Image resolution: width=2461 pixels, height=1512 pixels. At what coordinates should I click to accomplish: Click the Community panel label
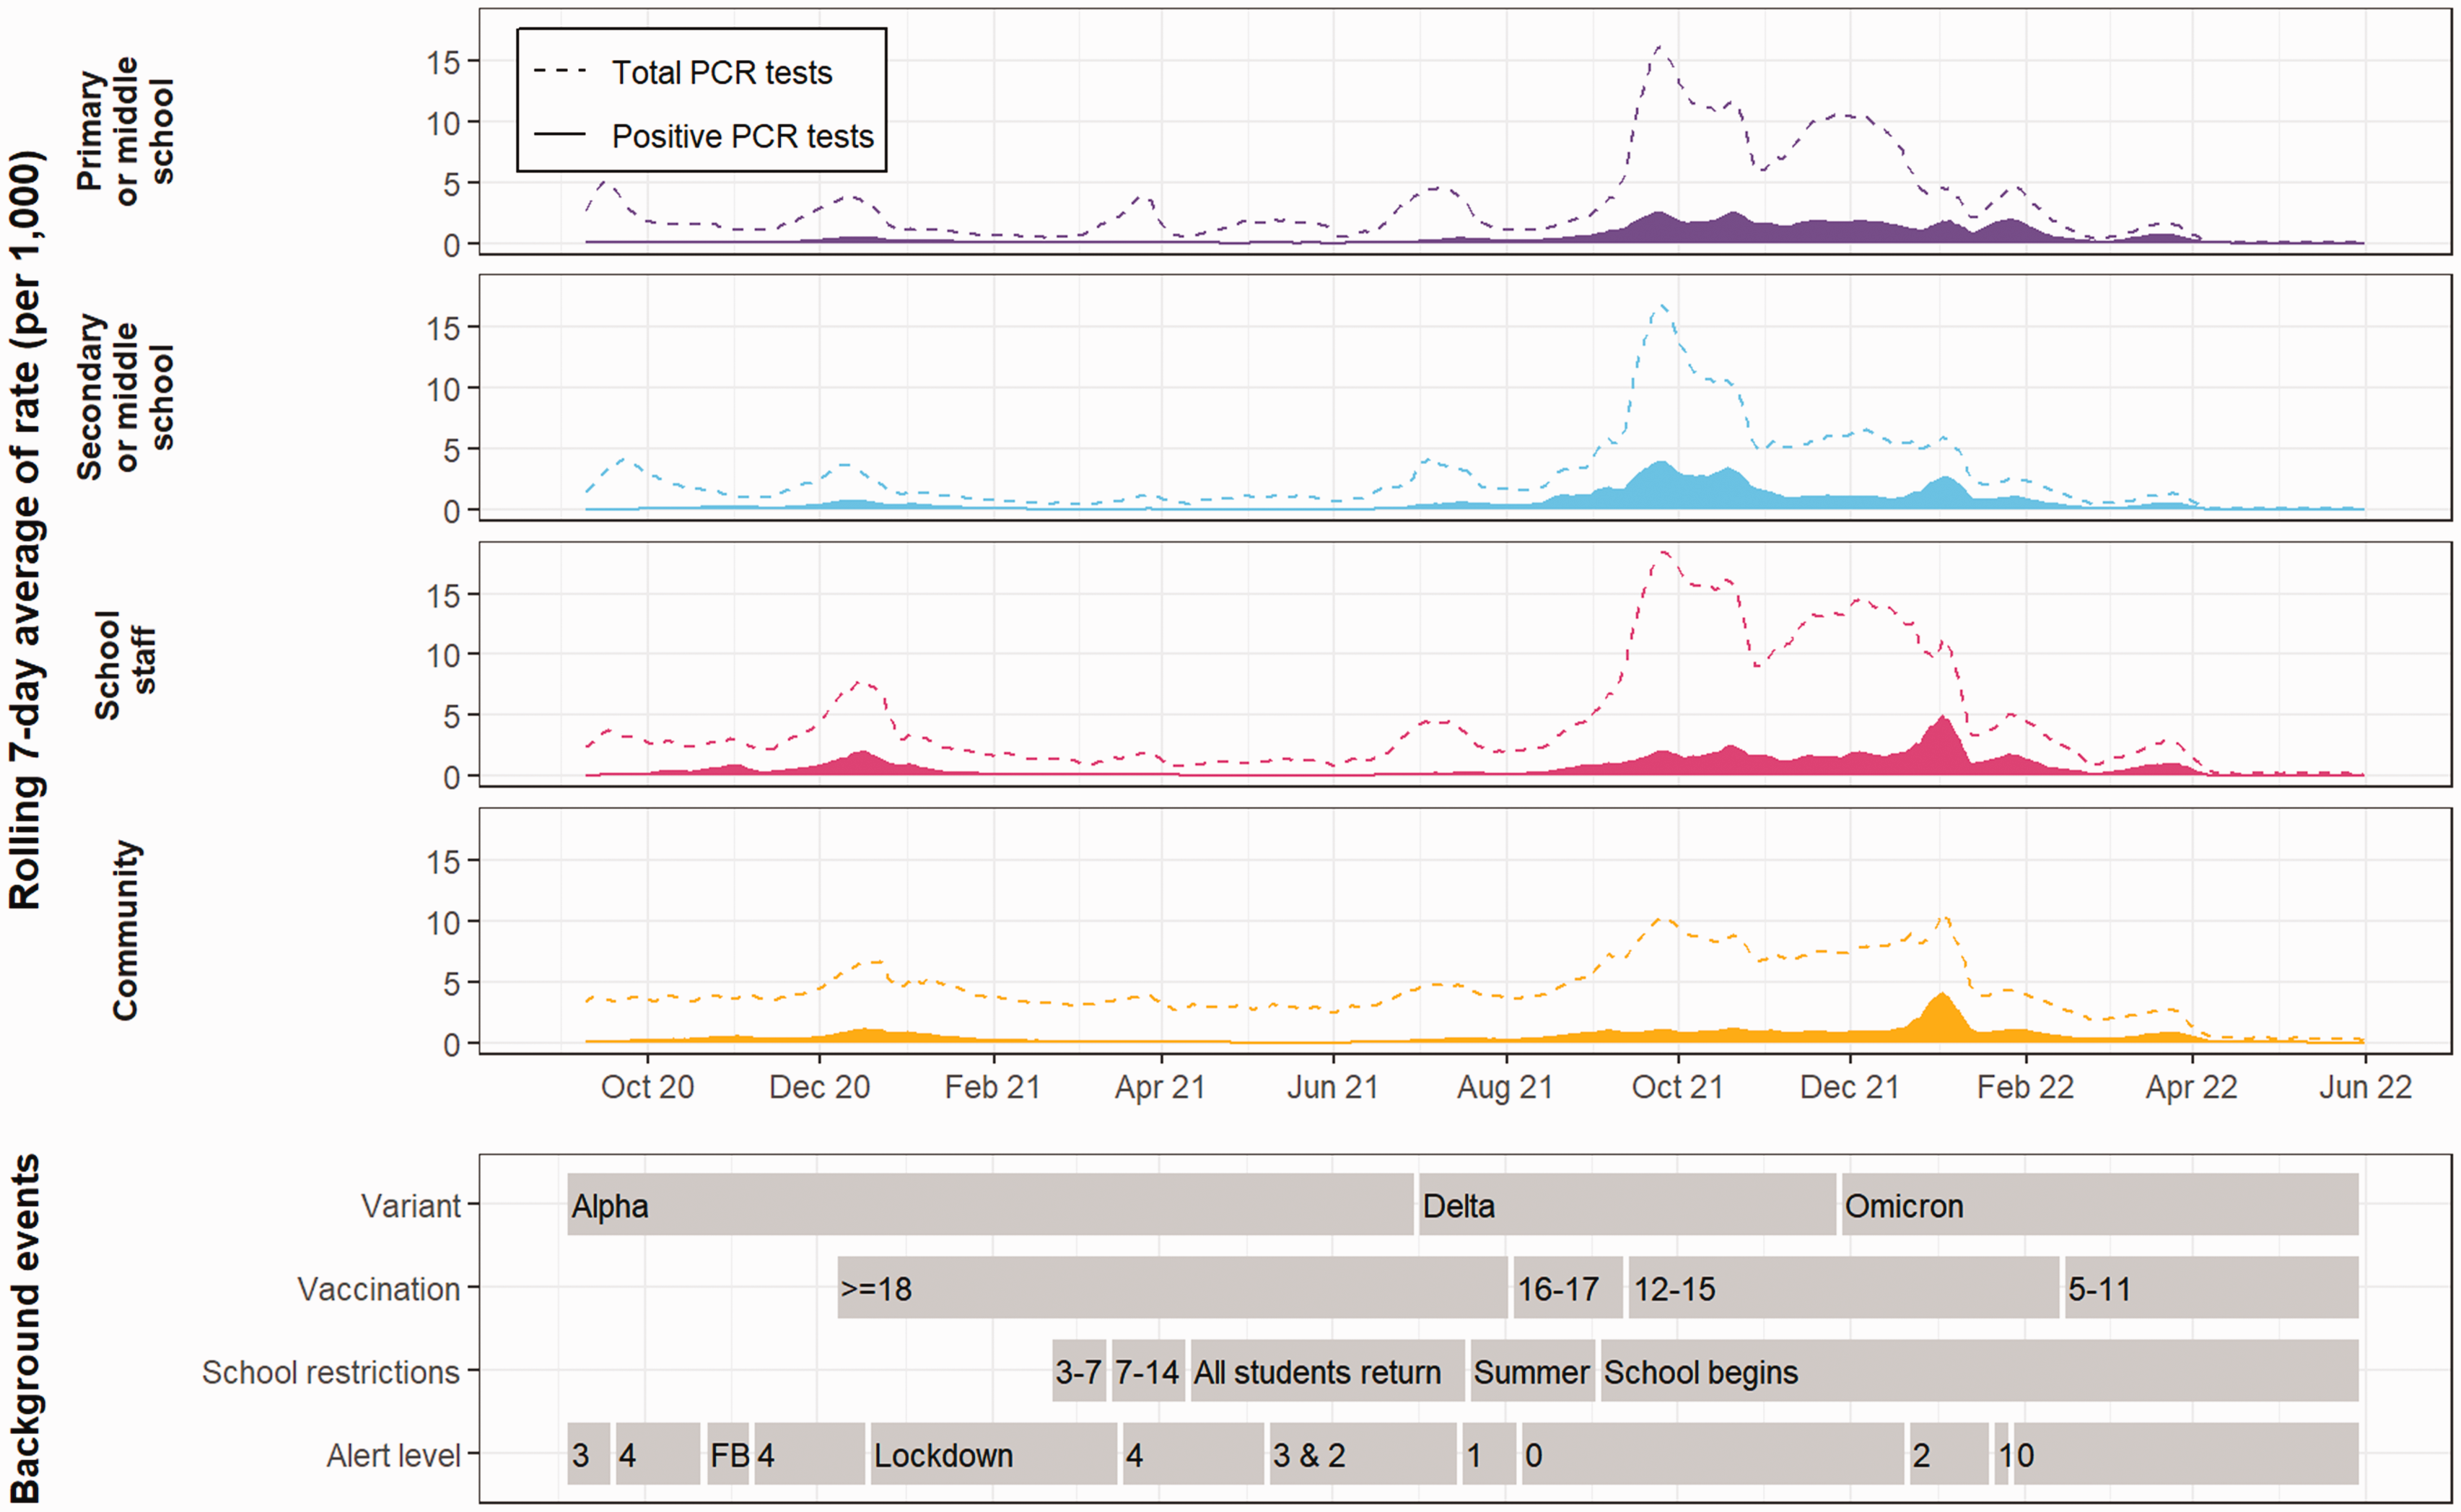click(x=125, y=930)
